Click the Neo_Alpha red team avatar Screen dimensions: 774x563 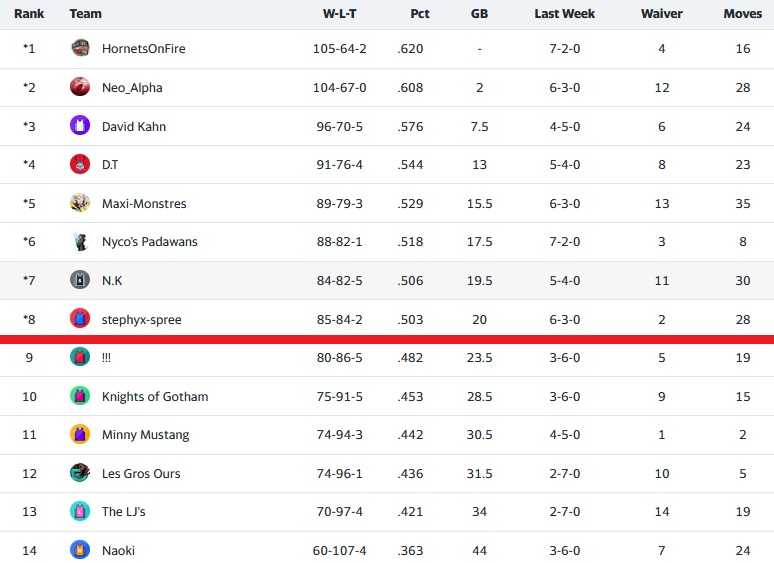pos(79,87)
